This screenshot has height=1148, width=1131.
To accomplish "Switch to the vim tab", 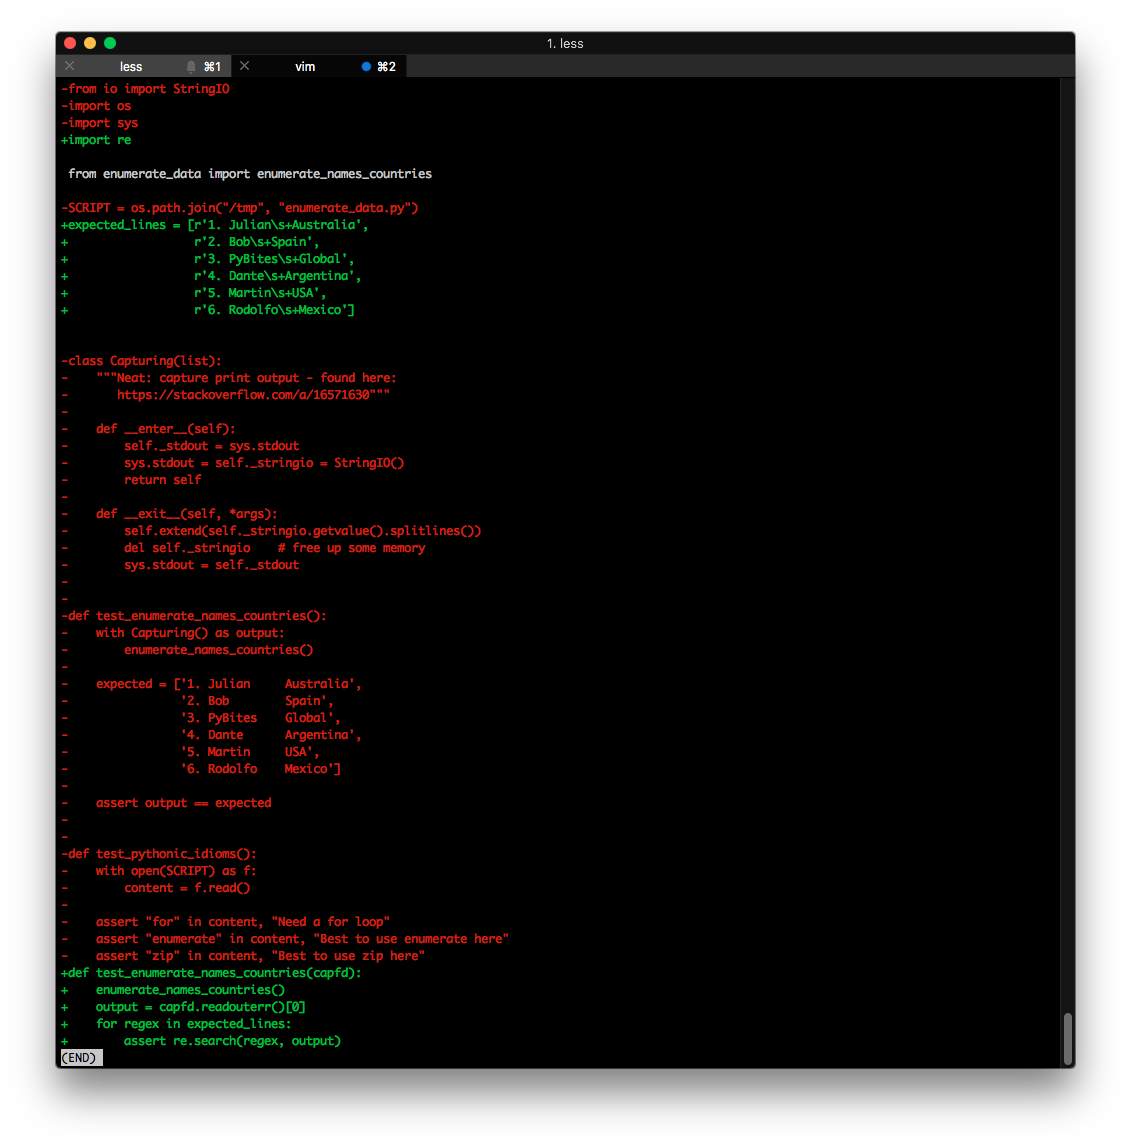I will point(305,66).
